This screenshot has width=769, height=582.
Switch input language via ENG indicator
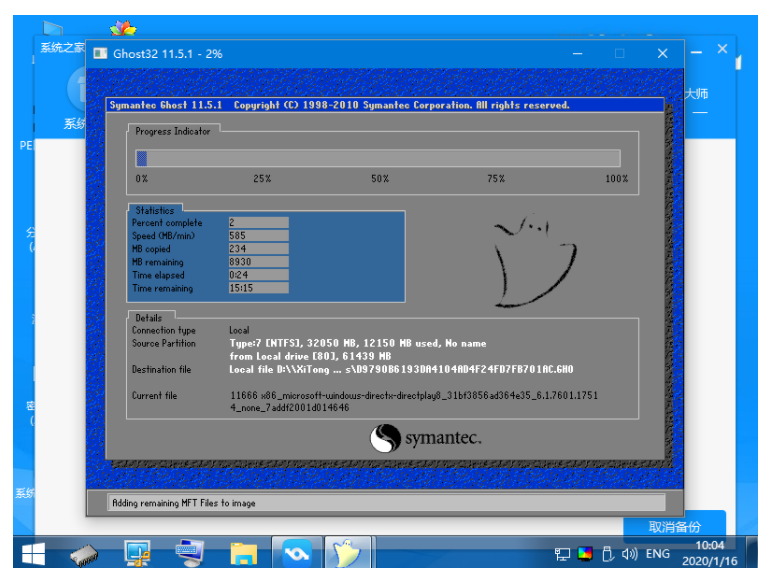tap(657, 553)
